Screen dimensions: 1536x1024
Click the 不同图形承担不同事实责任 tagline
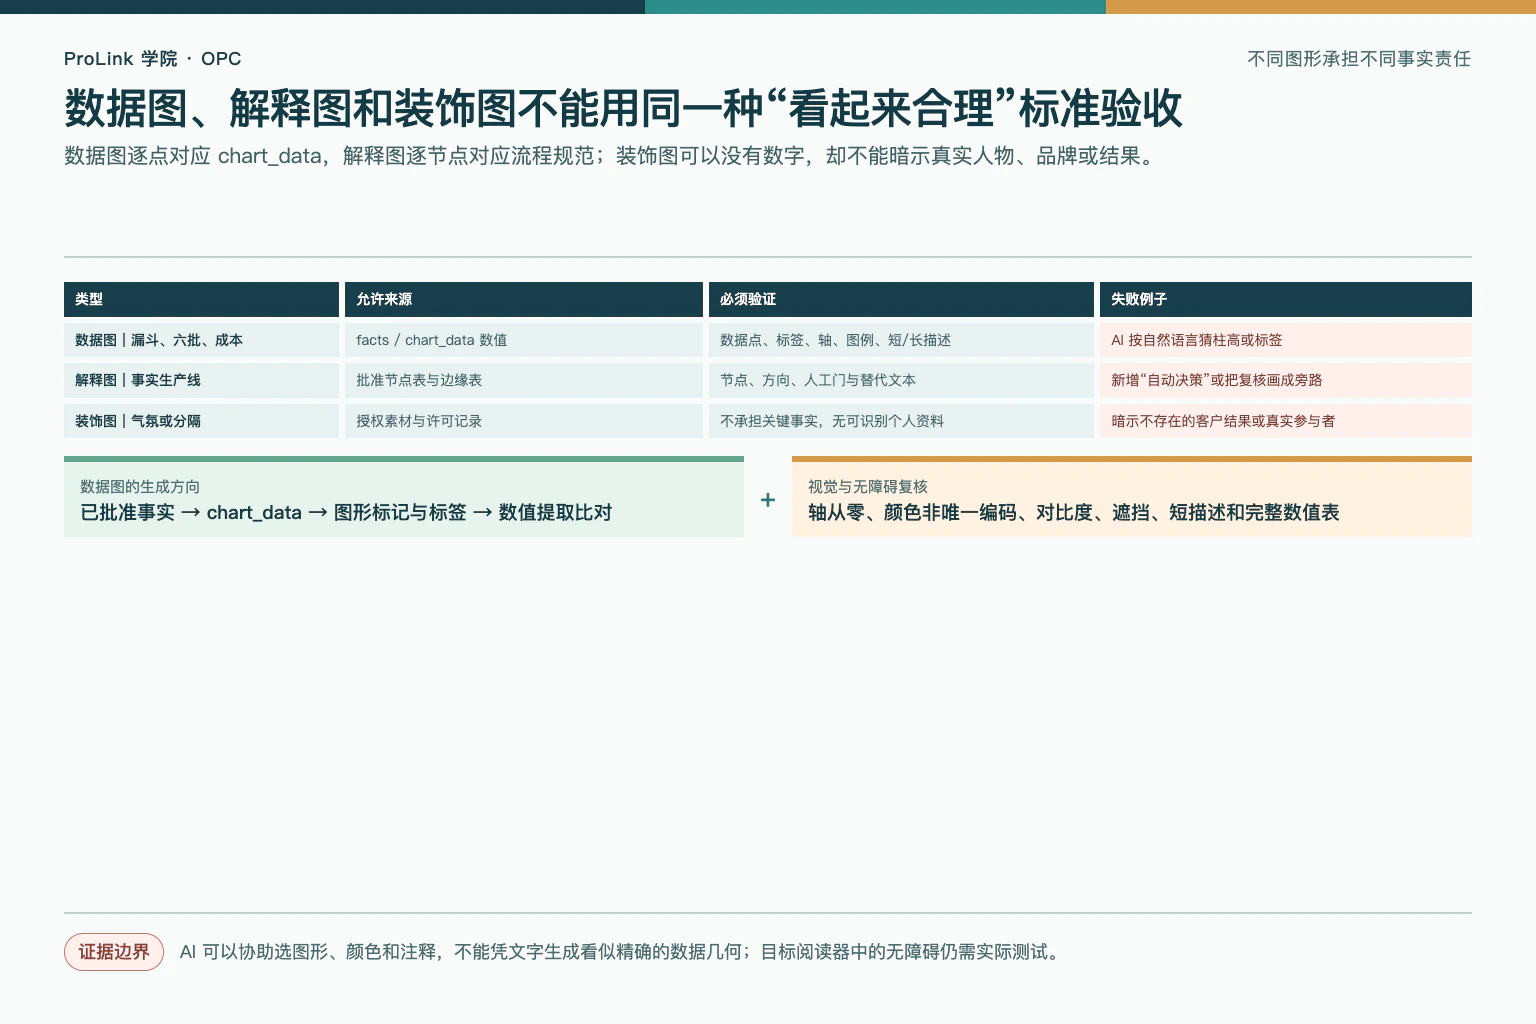[x=1359, y=59]
